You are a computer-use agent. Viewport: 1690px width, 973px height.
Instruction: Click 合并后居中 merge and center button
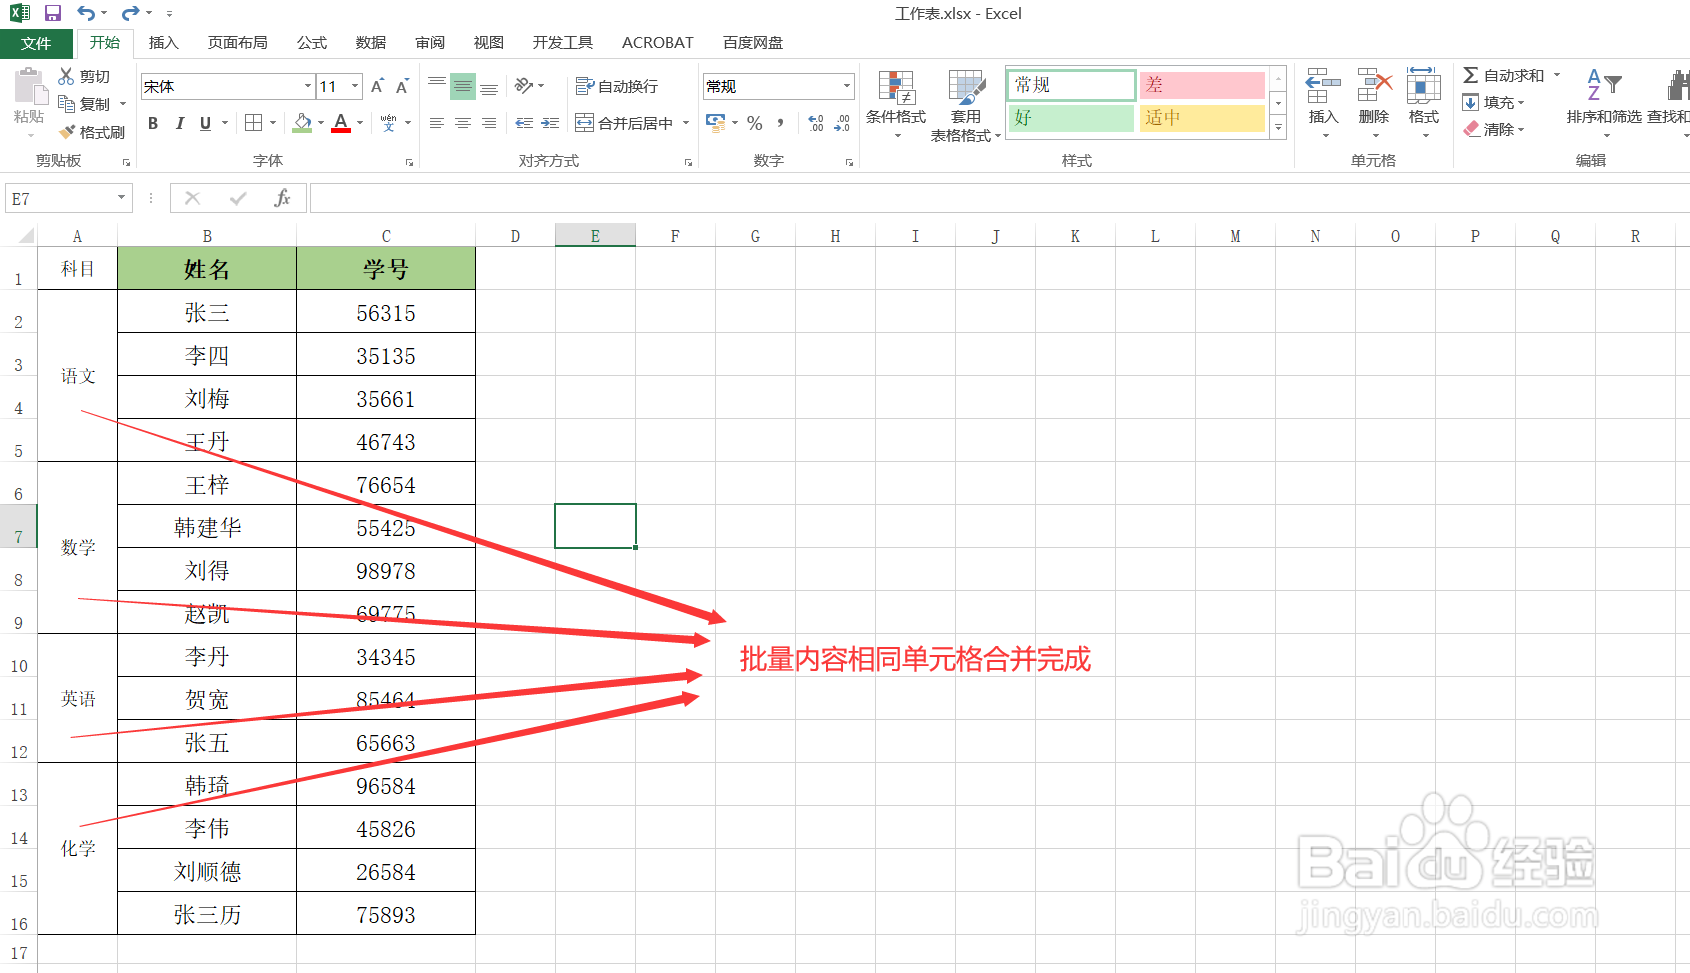(624, 123)
